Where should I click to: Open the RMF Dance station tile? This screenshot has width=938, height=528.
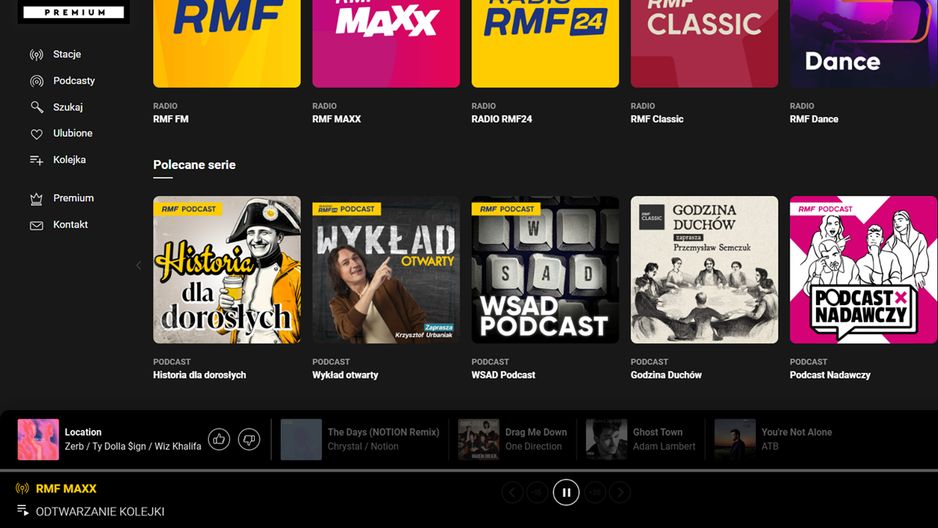[863, 44]
